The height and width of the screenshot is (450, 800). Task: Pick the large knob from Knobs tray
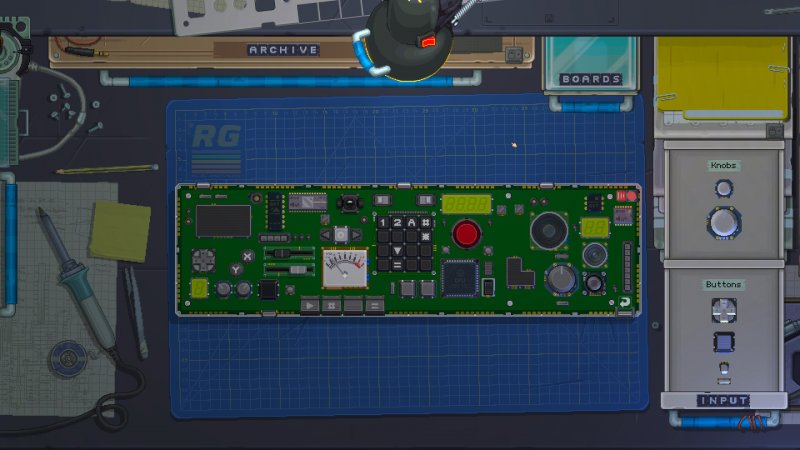(x=723, y=223)
